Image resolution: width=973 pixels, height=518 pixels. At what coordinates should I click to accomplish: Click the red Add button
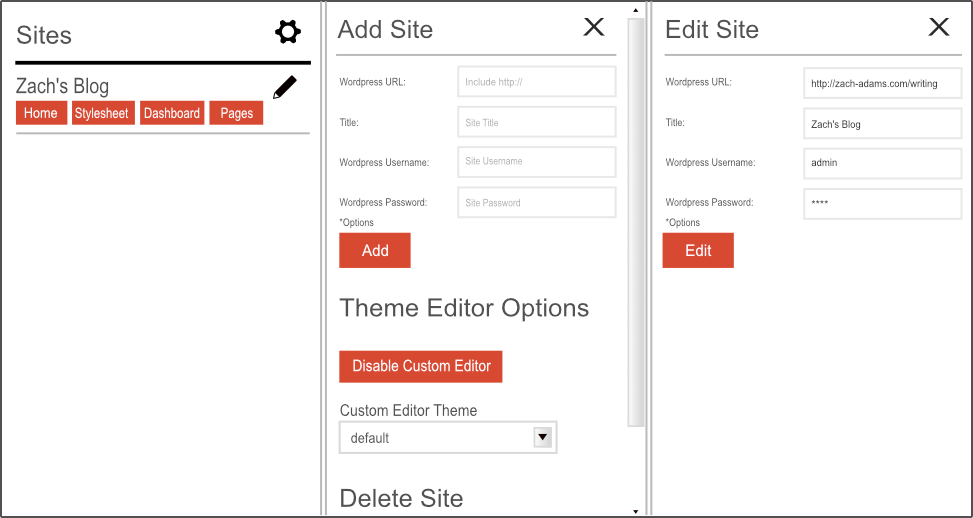[x=375, y=250]
